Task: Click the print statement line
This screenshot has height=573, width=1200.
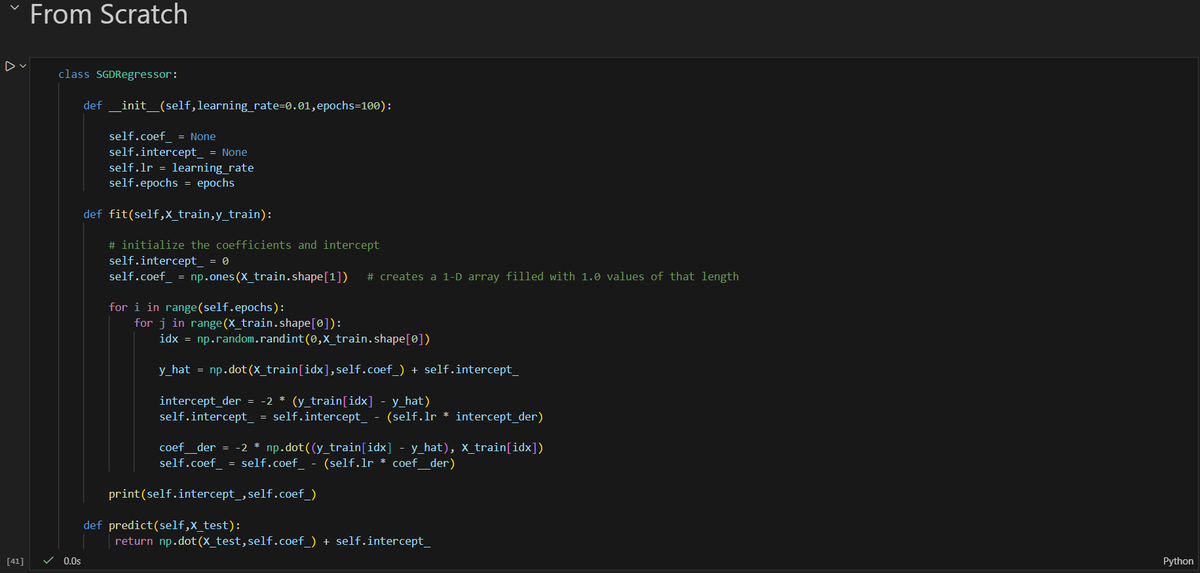Action: (x=213, y=495)
